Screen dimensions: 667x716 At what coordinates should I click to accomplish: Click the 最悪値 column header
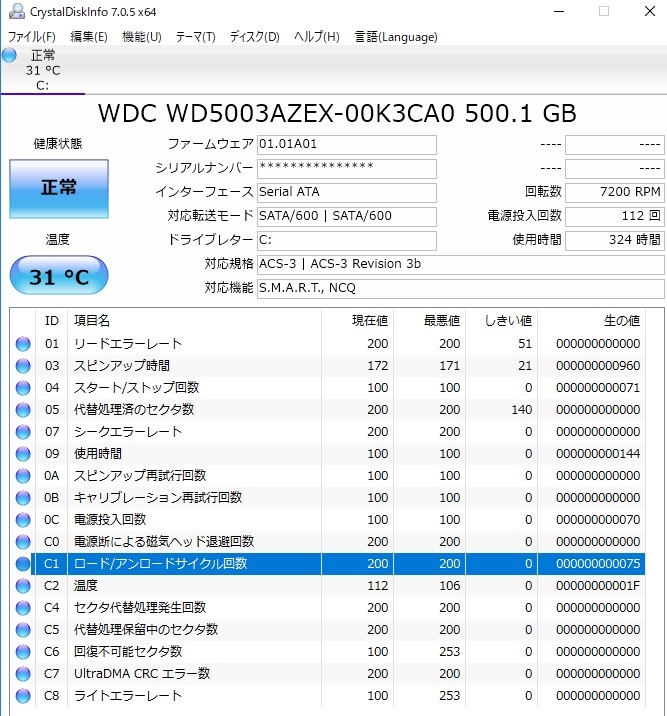430,321
